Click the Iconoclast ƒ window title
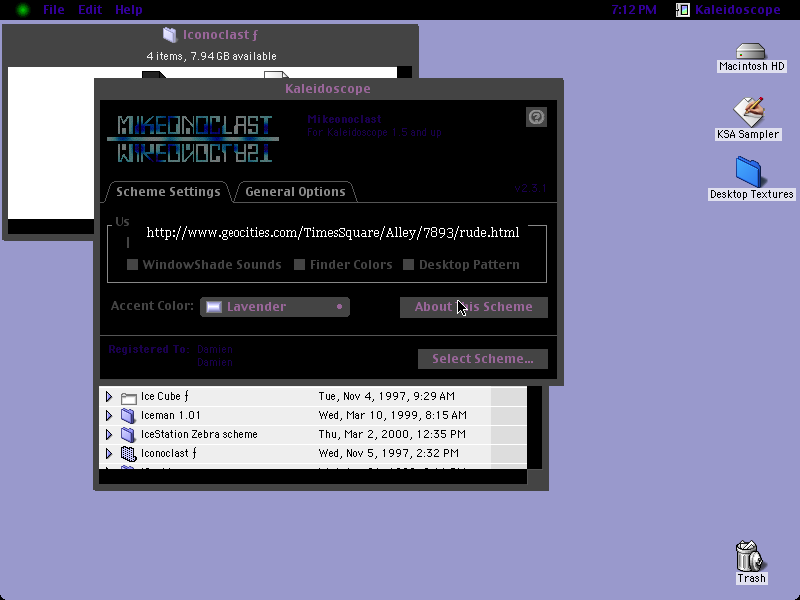The width and height of the screenshot is (800, 600). pos(220,35)
